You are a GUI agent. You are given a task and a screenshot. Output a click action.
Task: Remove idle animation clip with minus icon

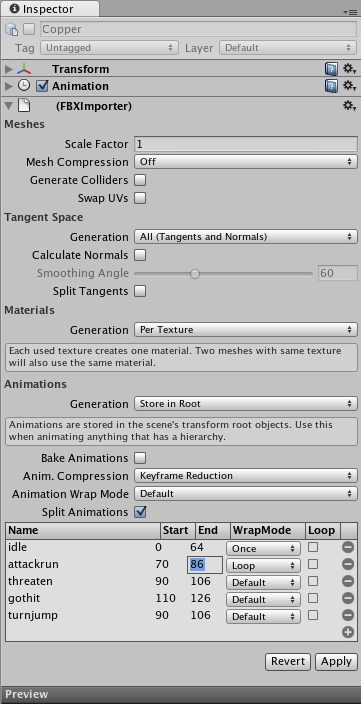(x=348, y=547)
